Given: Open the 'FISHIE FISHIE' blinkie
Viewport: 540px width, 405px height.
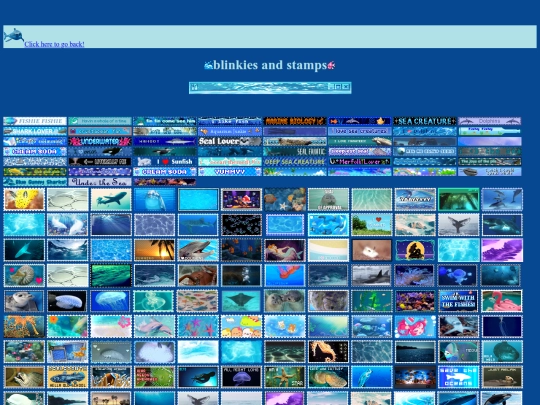Looking at the screenshot, I should [35, 121].
